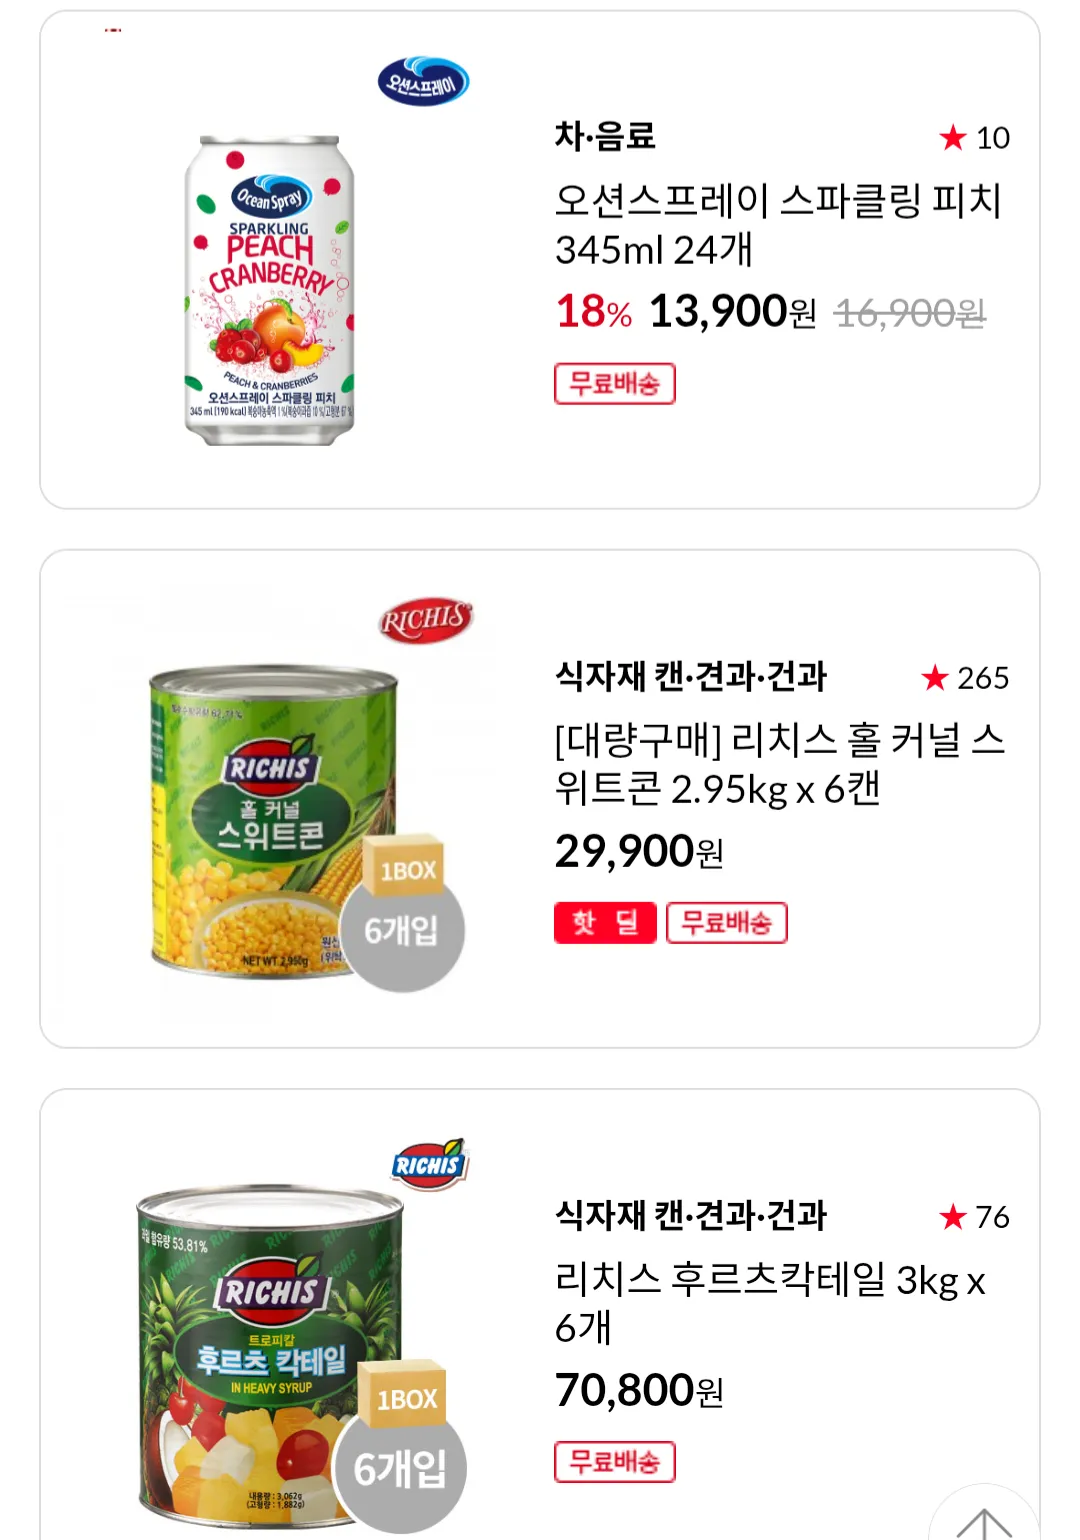Click the Ocean Spray brand logo

(423, 82)
